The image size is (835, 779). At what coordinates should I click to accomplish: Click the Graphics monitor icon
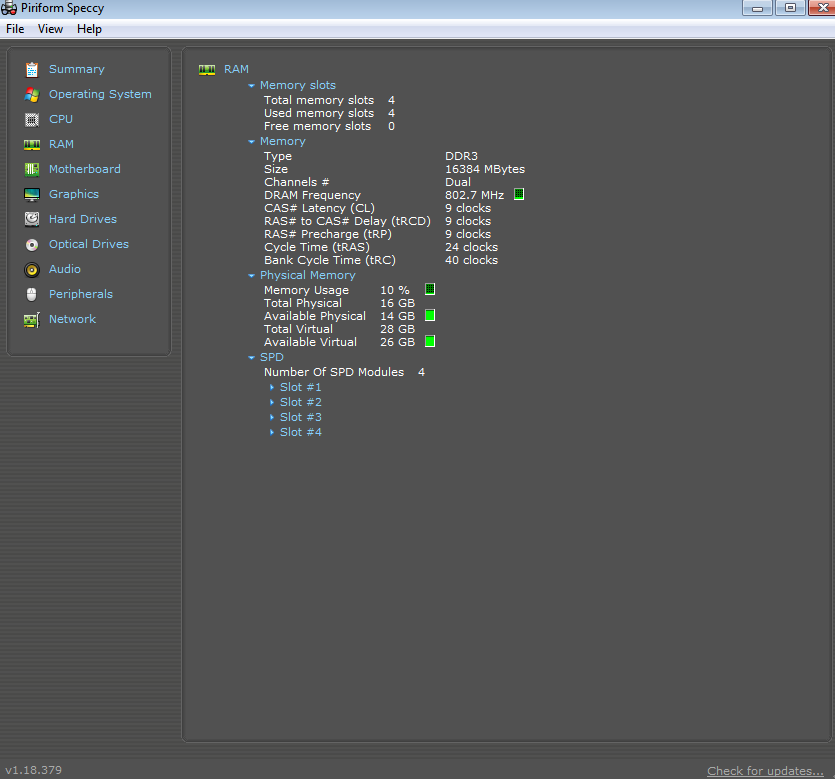click(x=32, y=195)
